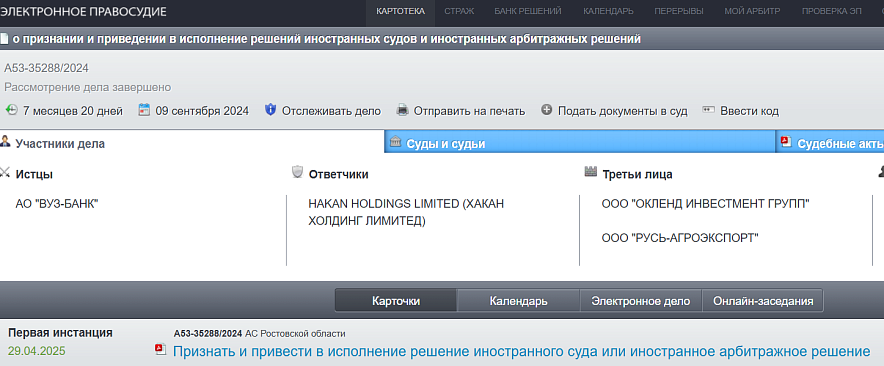
Task: Open the PDF icon beside the court decision link
Action: coord(161,350)
